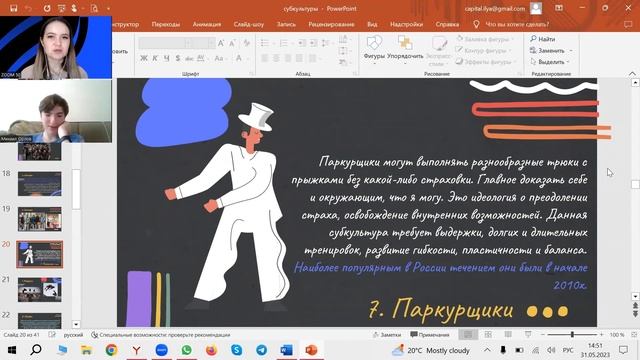The image size is (640, 360).
Task: Open WhatsApp from the taskbar
Action: [x=187, y=350]
